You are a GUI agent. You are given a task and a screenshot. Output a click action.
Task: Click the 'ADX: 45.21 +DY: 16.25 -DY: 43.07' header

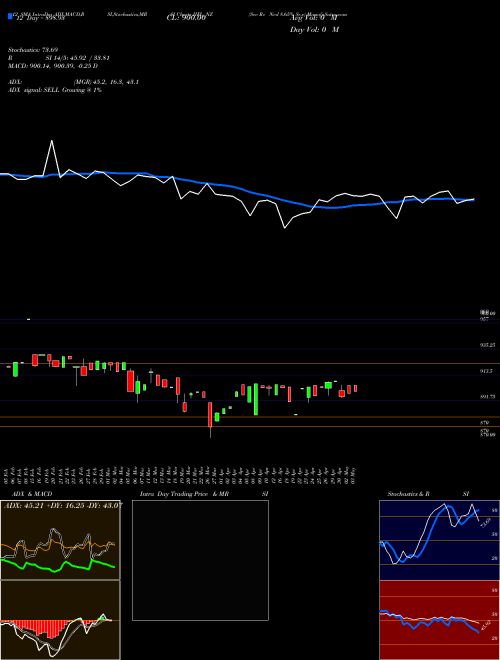click(x=63, y=505)
